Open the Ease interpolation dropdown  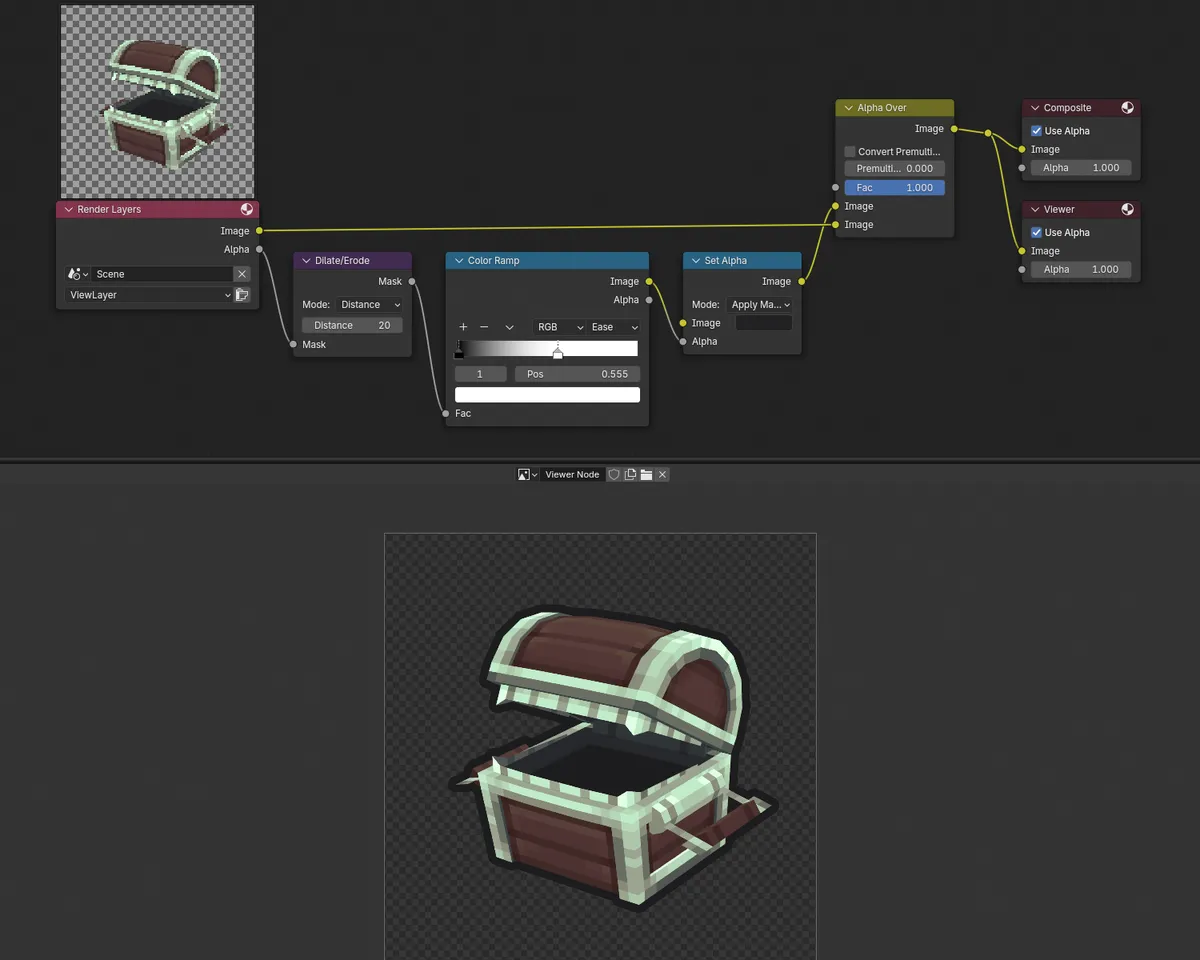click(614, 327)
